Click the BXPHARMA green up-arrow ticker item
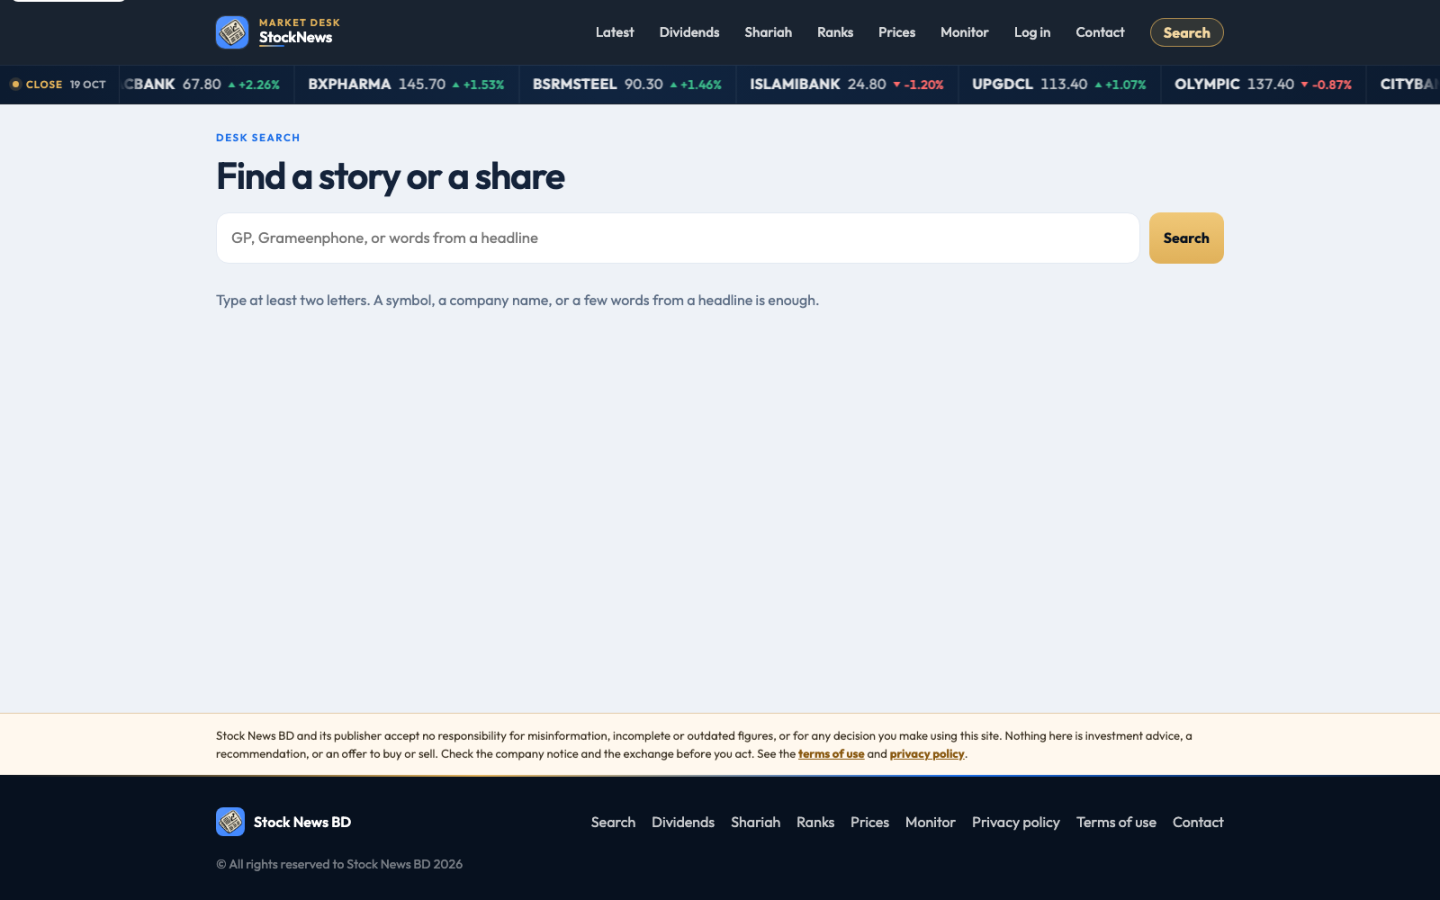 point(406,84)
